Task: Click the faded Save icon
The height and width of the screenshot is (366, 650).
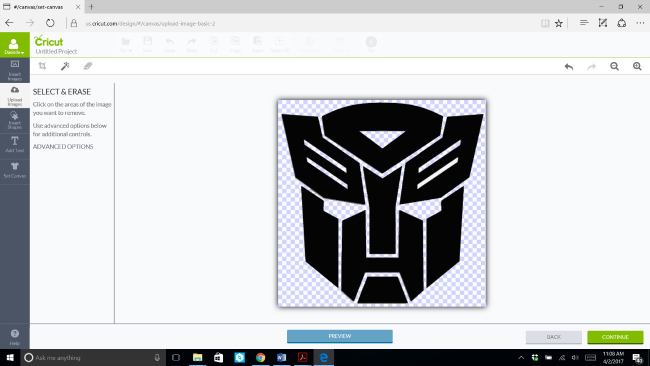Action: tap(148, 45)
